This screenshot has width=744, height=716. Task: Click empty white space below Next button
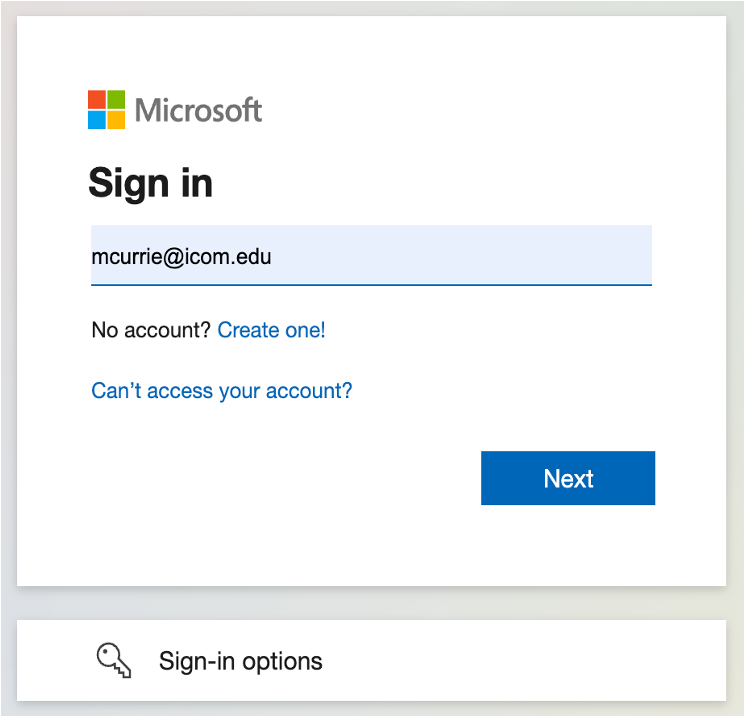click(568, 546)
